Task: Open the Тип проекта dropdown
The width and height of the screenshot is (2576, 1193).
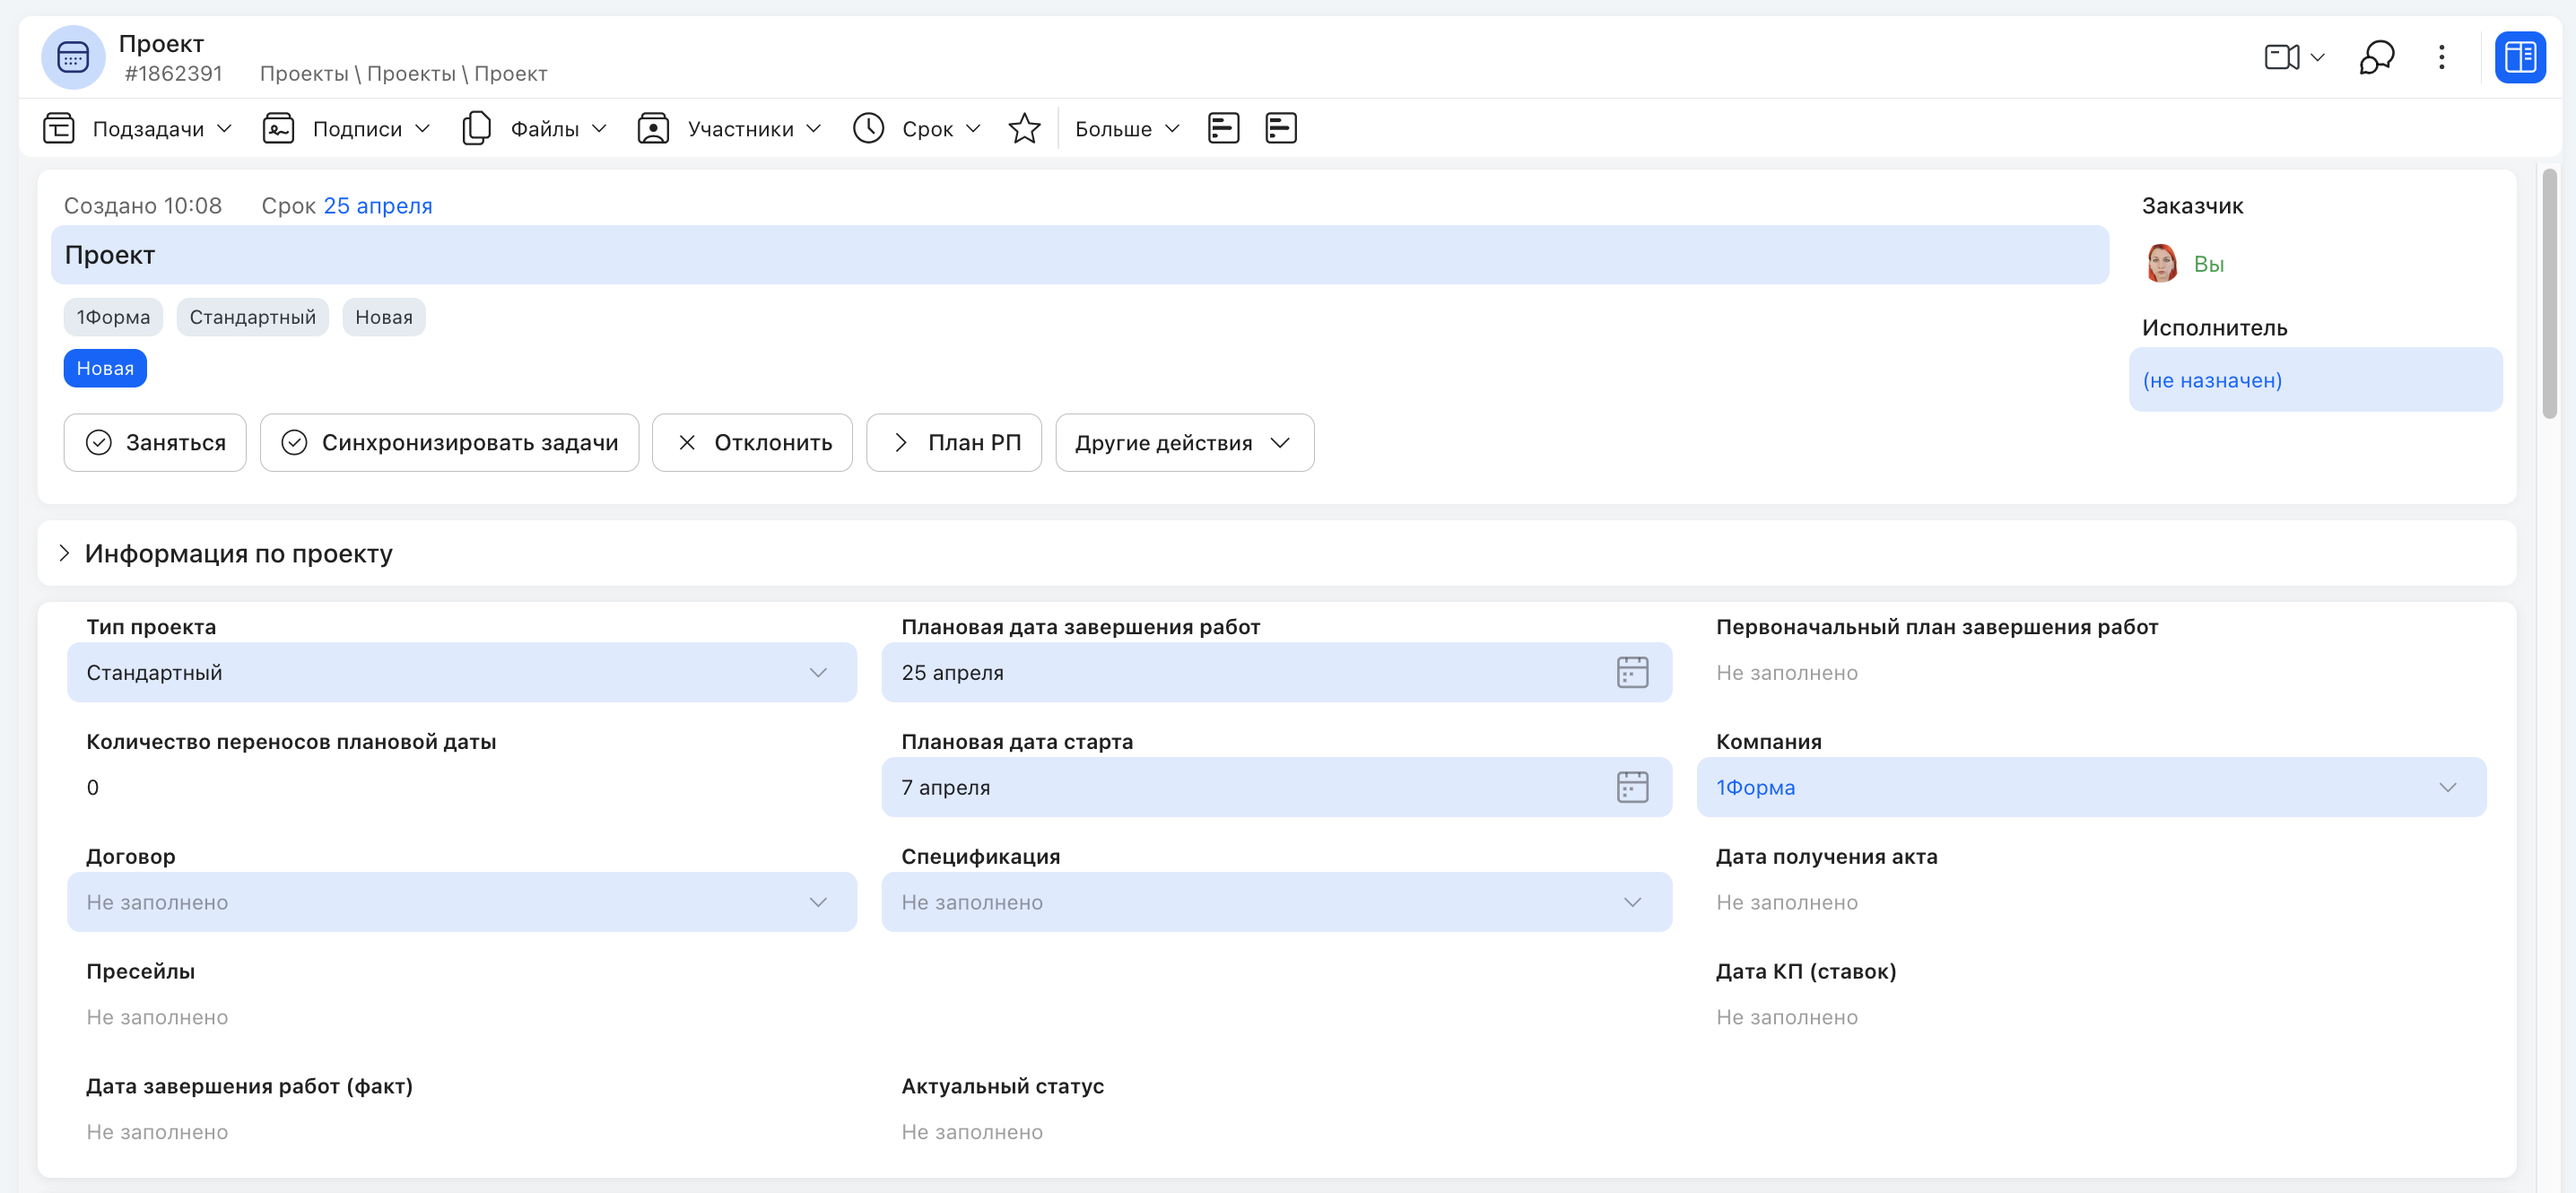Action: pos(461,672)
